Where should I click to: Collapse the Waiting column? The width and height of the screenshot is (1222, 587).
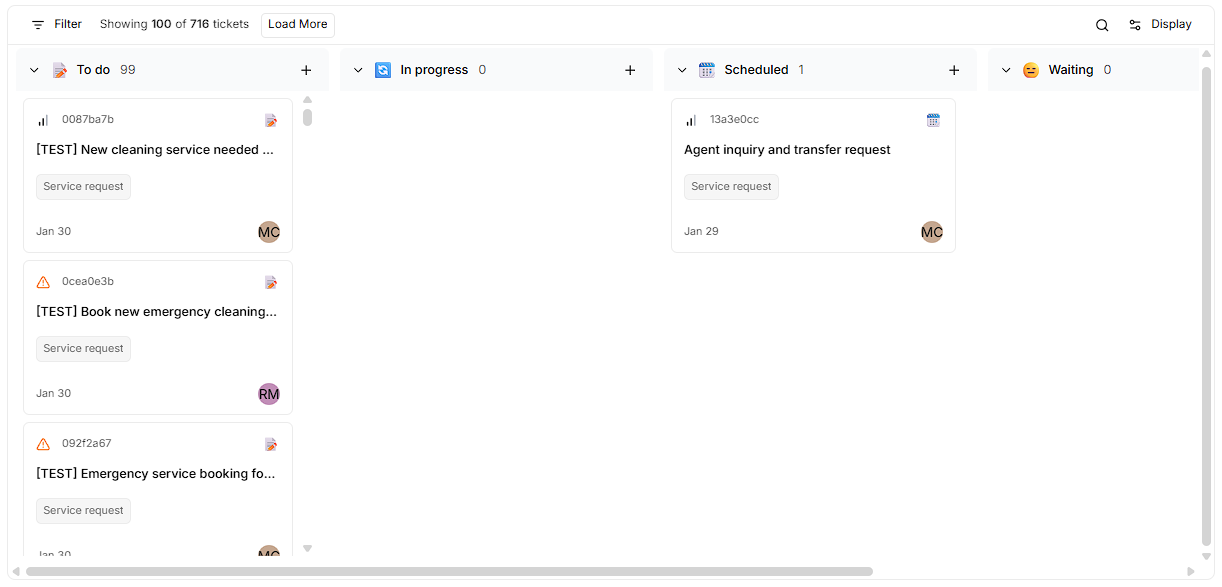pyautogui.click(x=1006, y=70)
